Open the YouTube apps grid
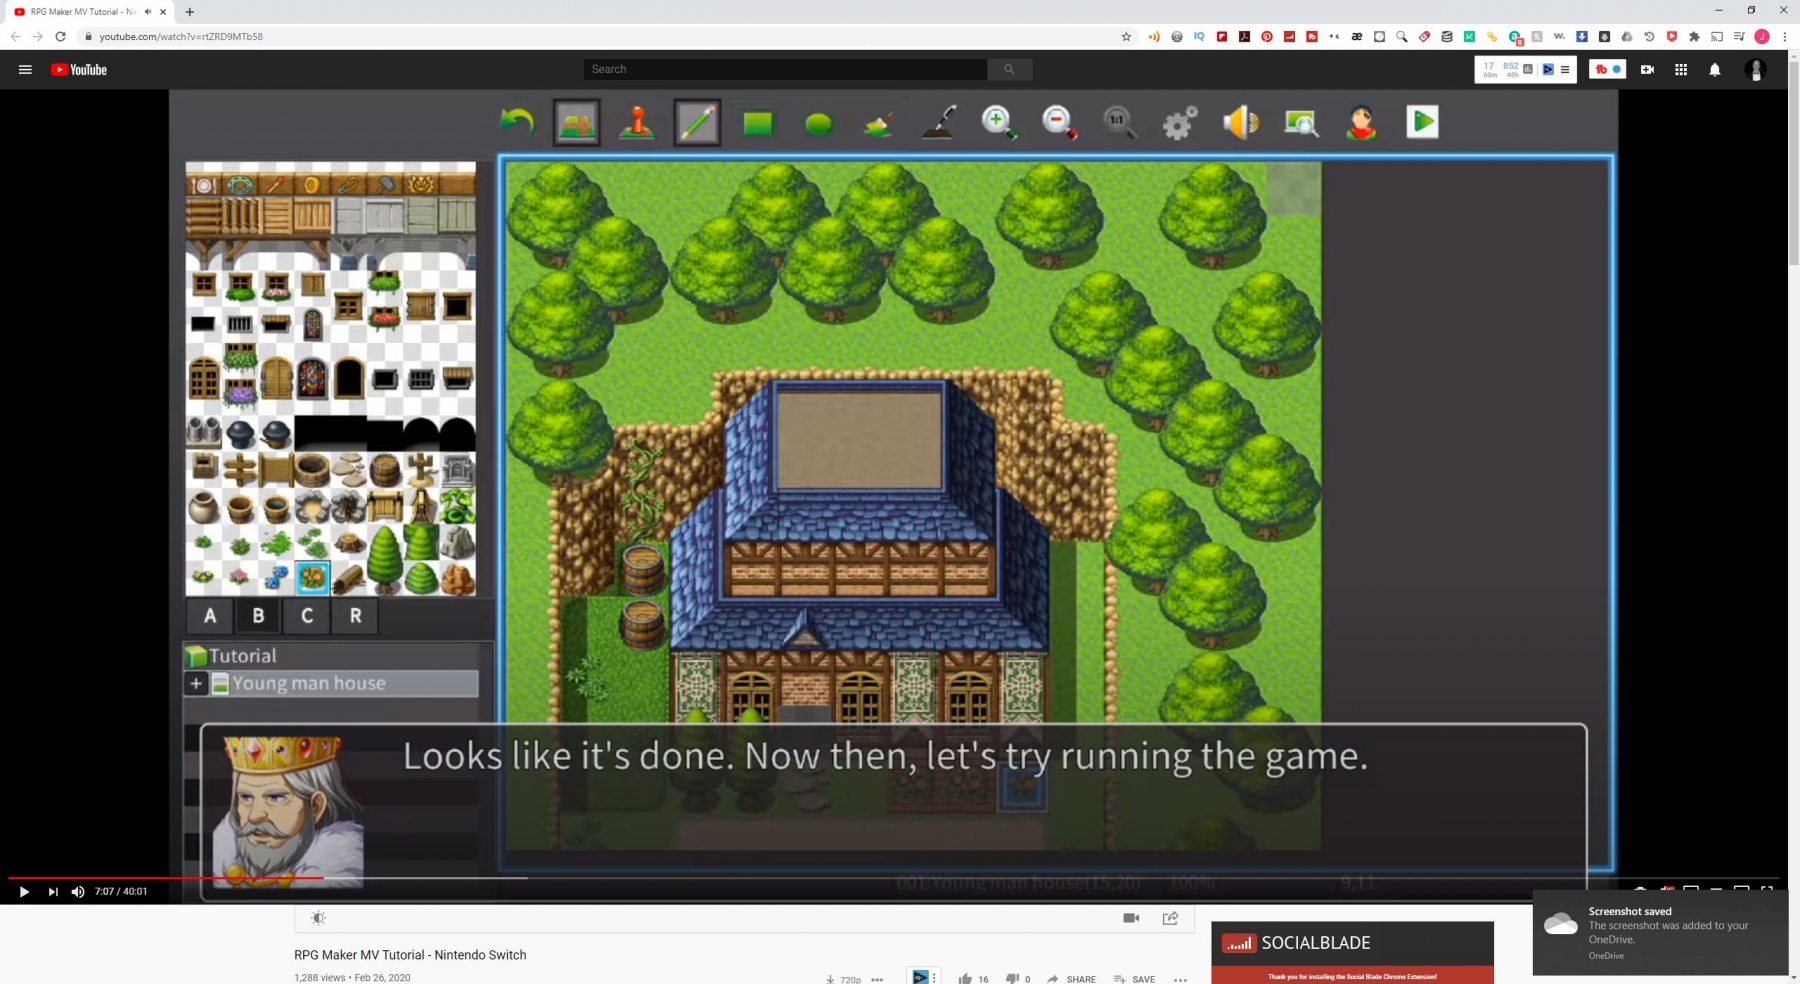 pos(1681,70)
